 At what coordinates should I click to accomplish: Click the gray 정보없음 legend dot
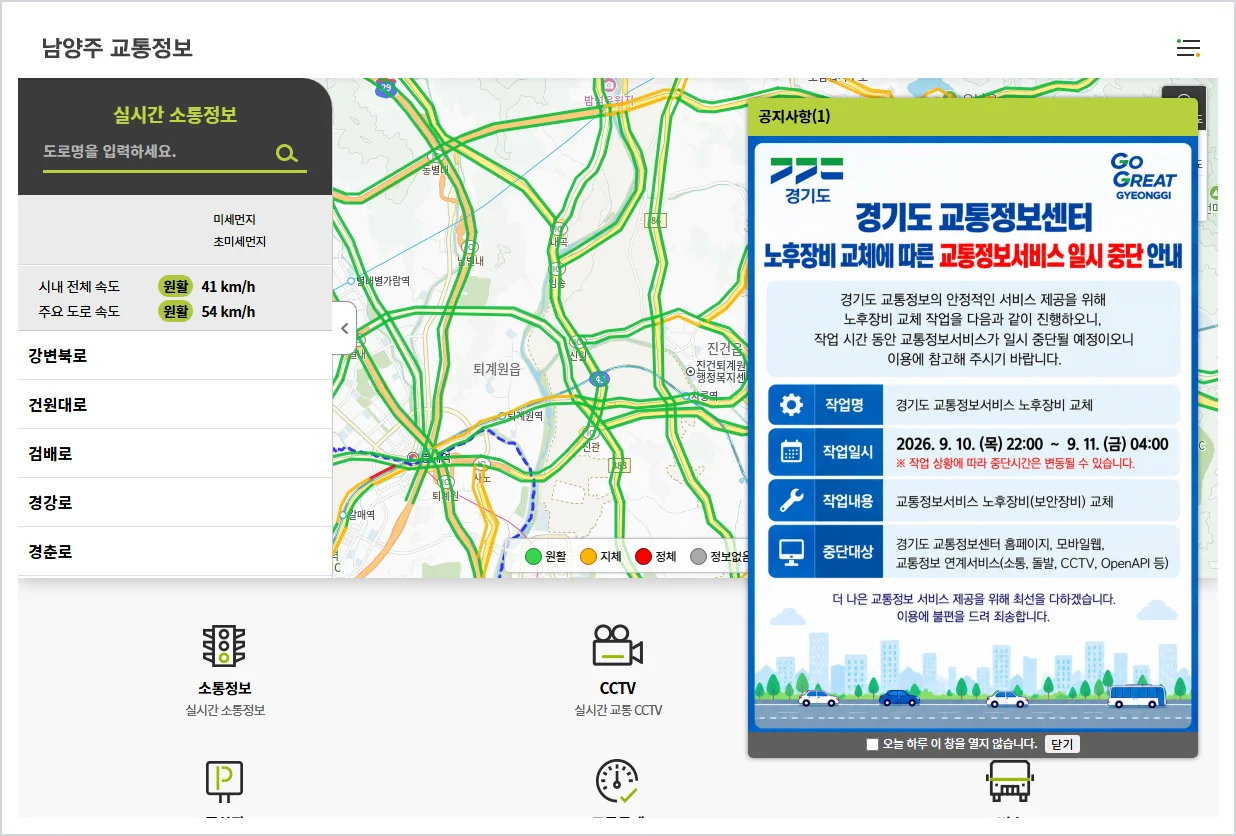698,556
